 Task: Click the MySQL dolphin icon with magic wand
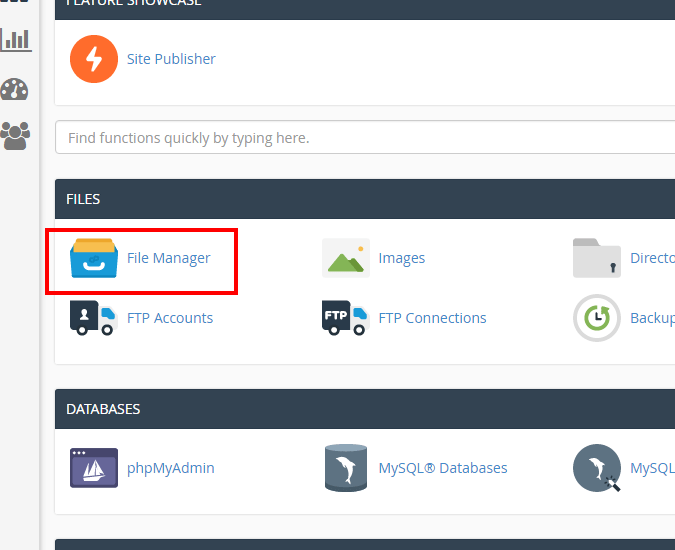[597, 468]
